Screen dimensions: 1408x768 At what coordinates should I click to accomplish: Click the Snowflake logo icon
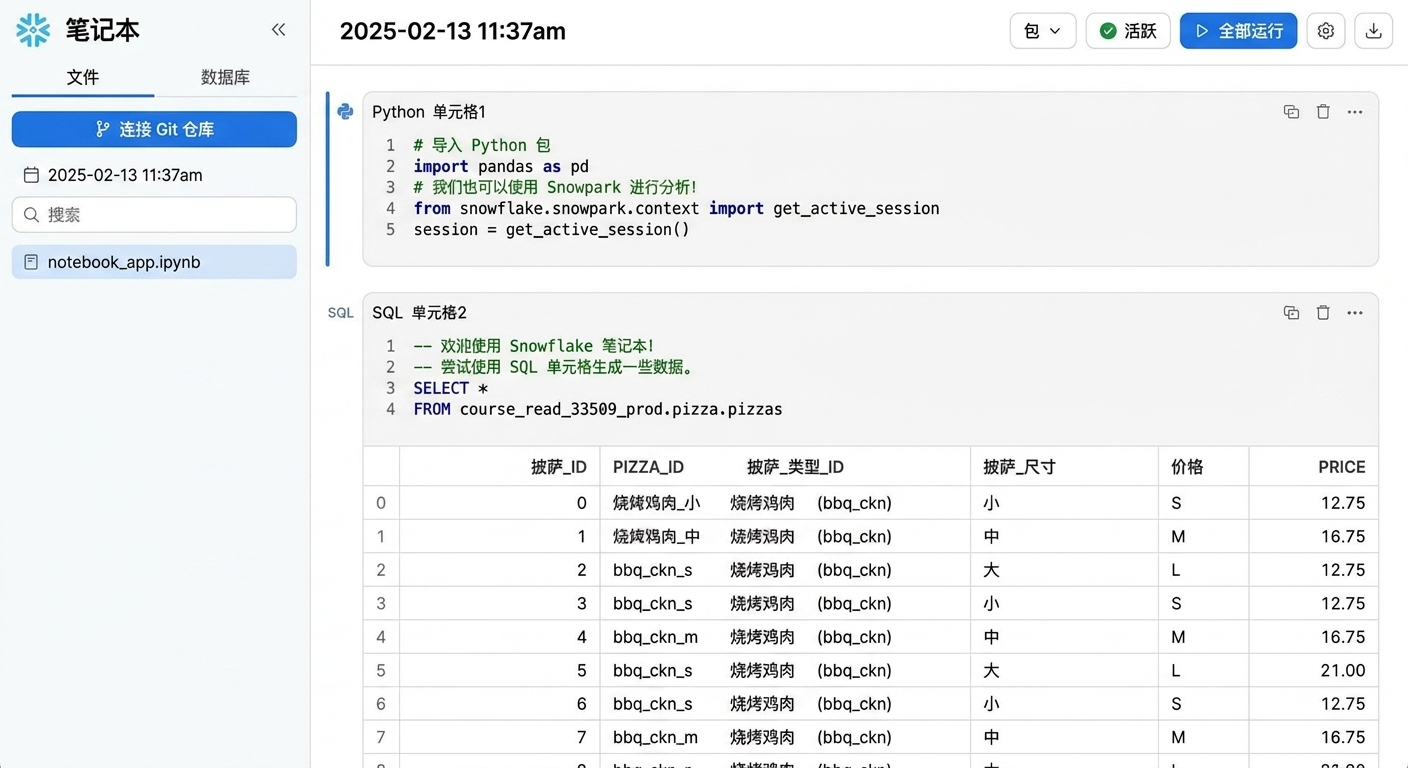[x=33, y=30]
